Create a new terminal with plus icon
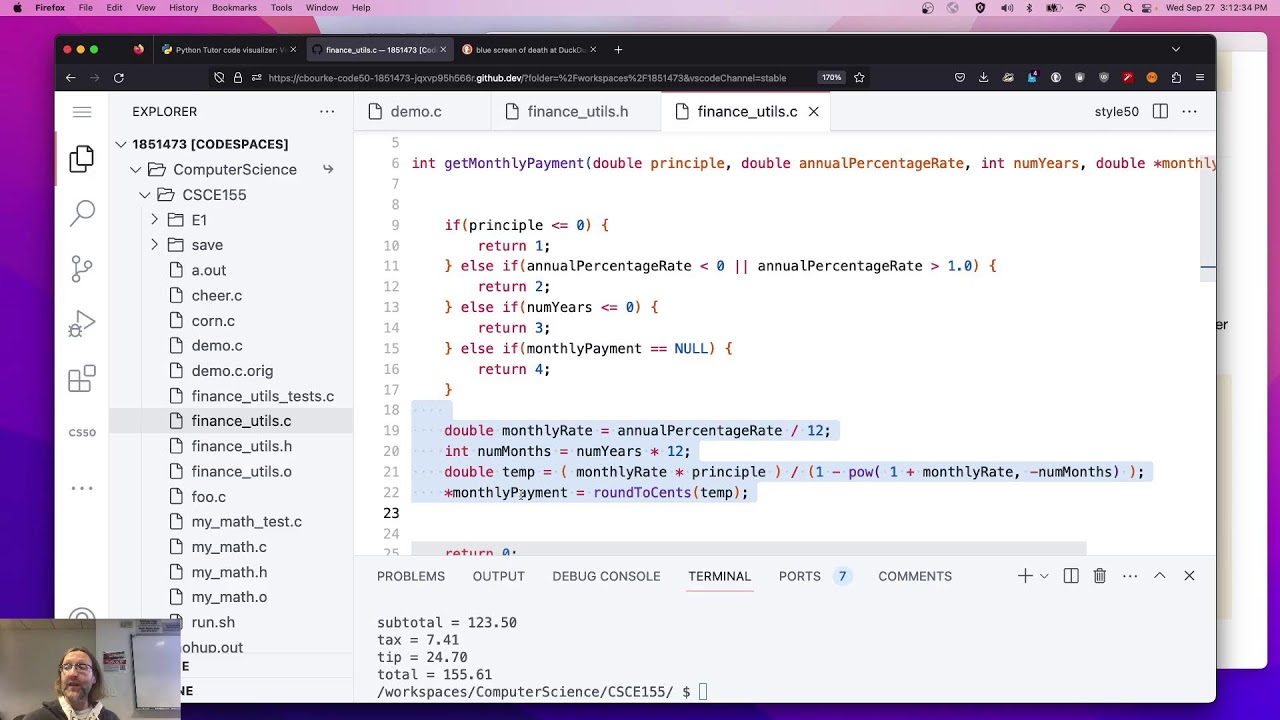 coord(1025,576)
